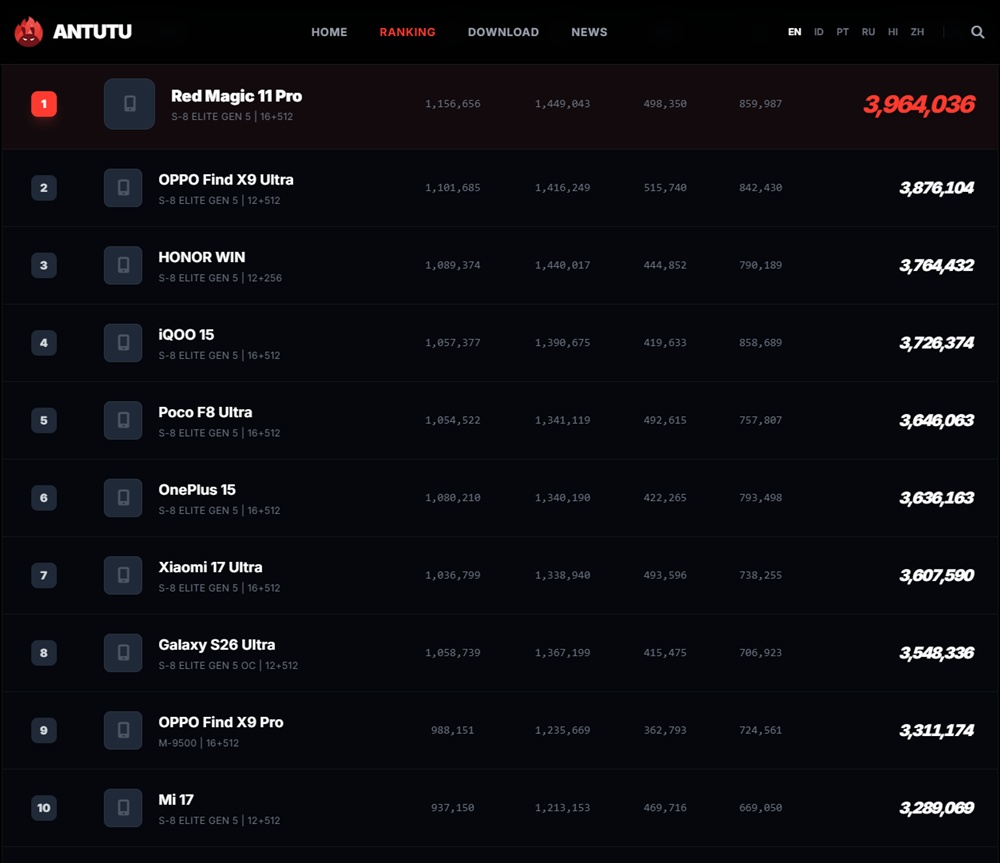Click total score 3,289,069
1000x863 pixels.
(936, 808)
